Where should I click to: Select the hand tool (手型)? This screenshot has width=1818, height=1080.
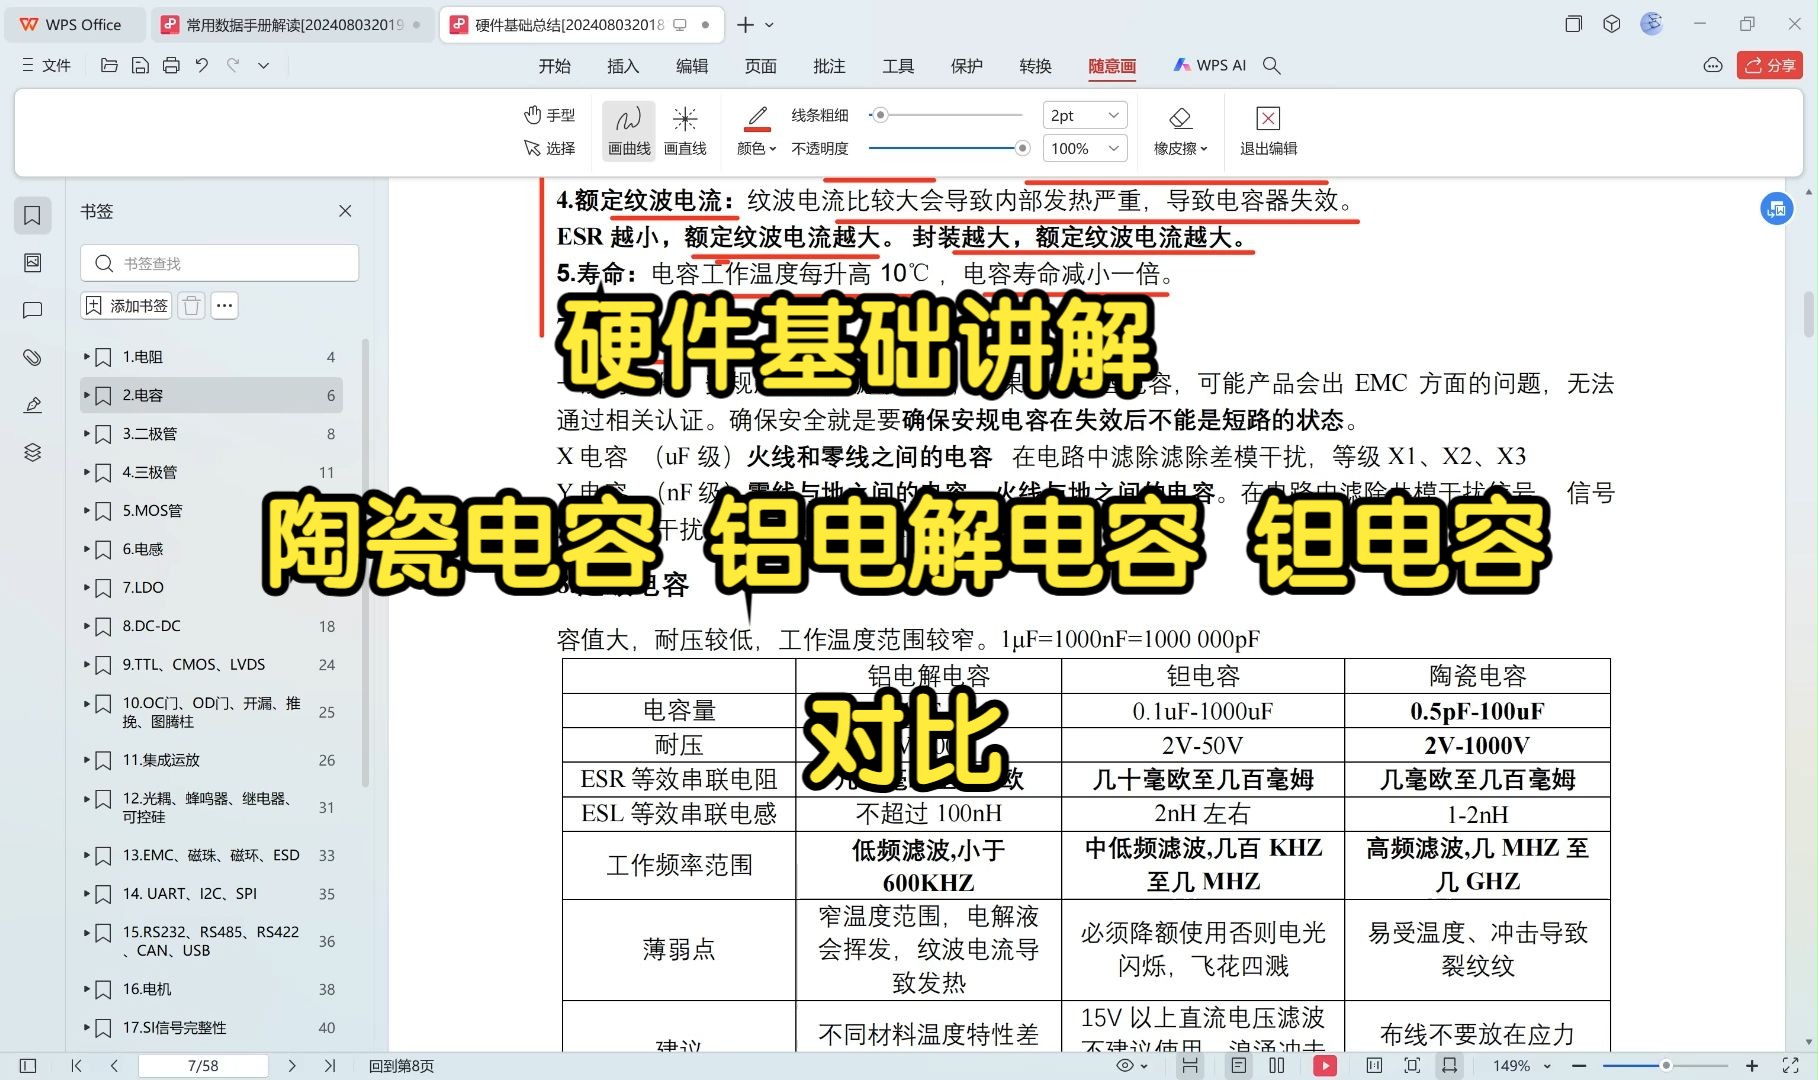click(x=550, y=115)
